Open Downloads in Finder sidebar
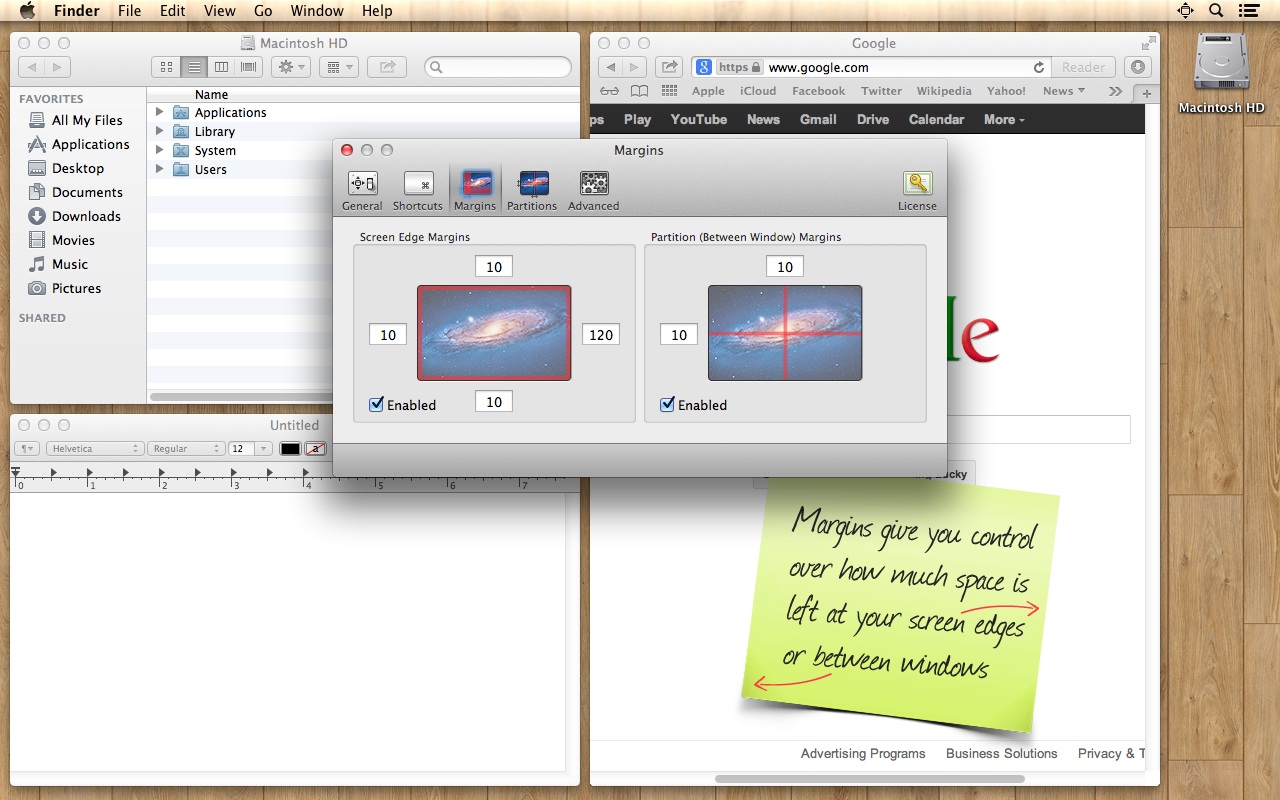Image resolution: width=1280 pixels, height=800 pixels. [86, 216]
